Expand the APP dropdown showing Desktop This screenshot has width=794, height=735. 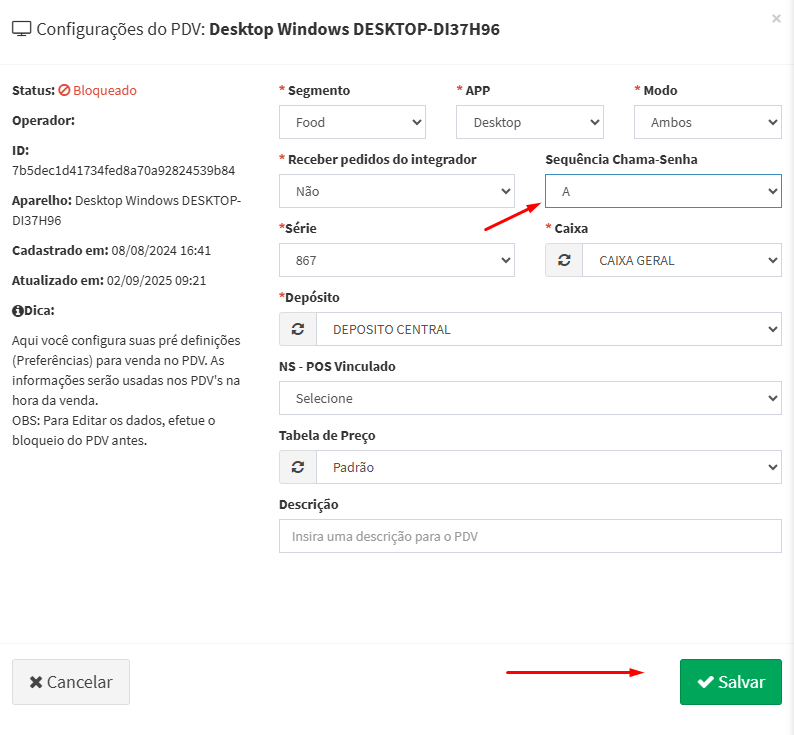tap(529, 123)
